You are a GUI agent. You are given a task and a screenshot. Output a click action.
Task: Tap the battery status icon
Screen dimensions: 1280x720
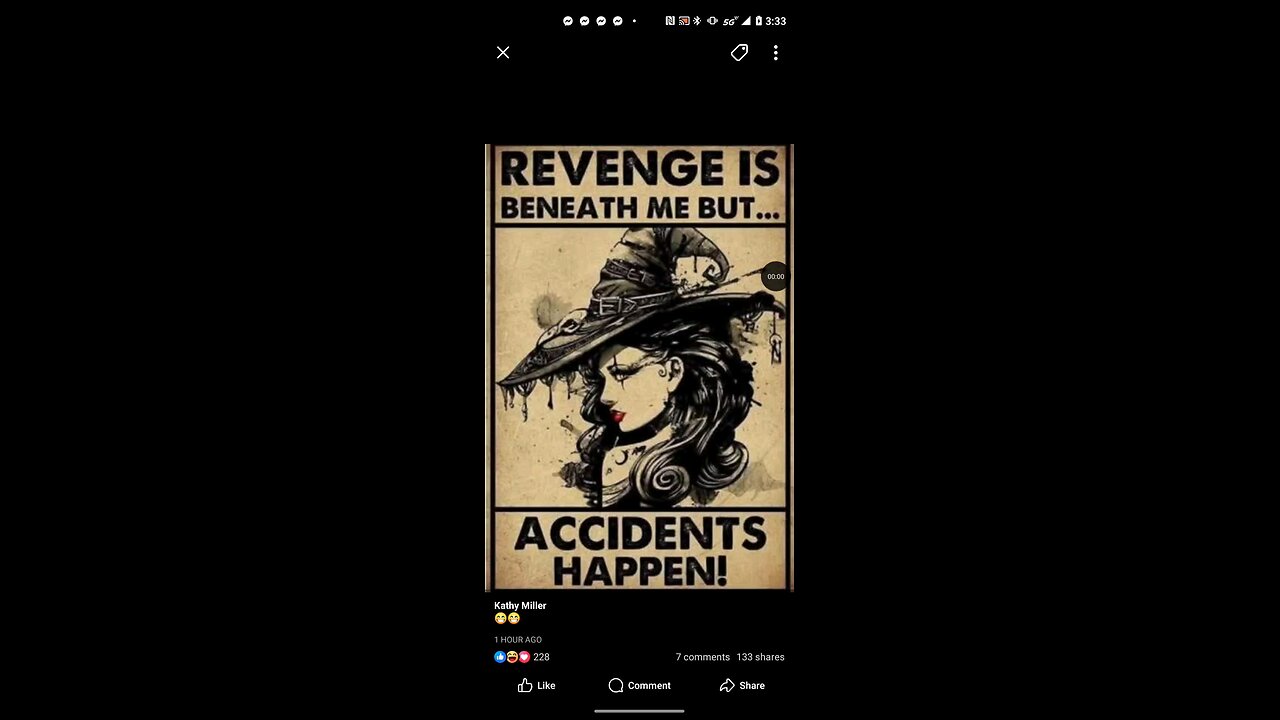[x=759, y=20]
